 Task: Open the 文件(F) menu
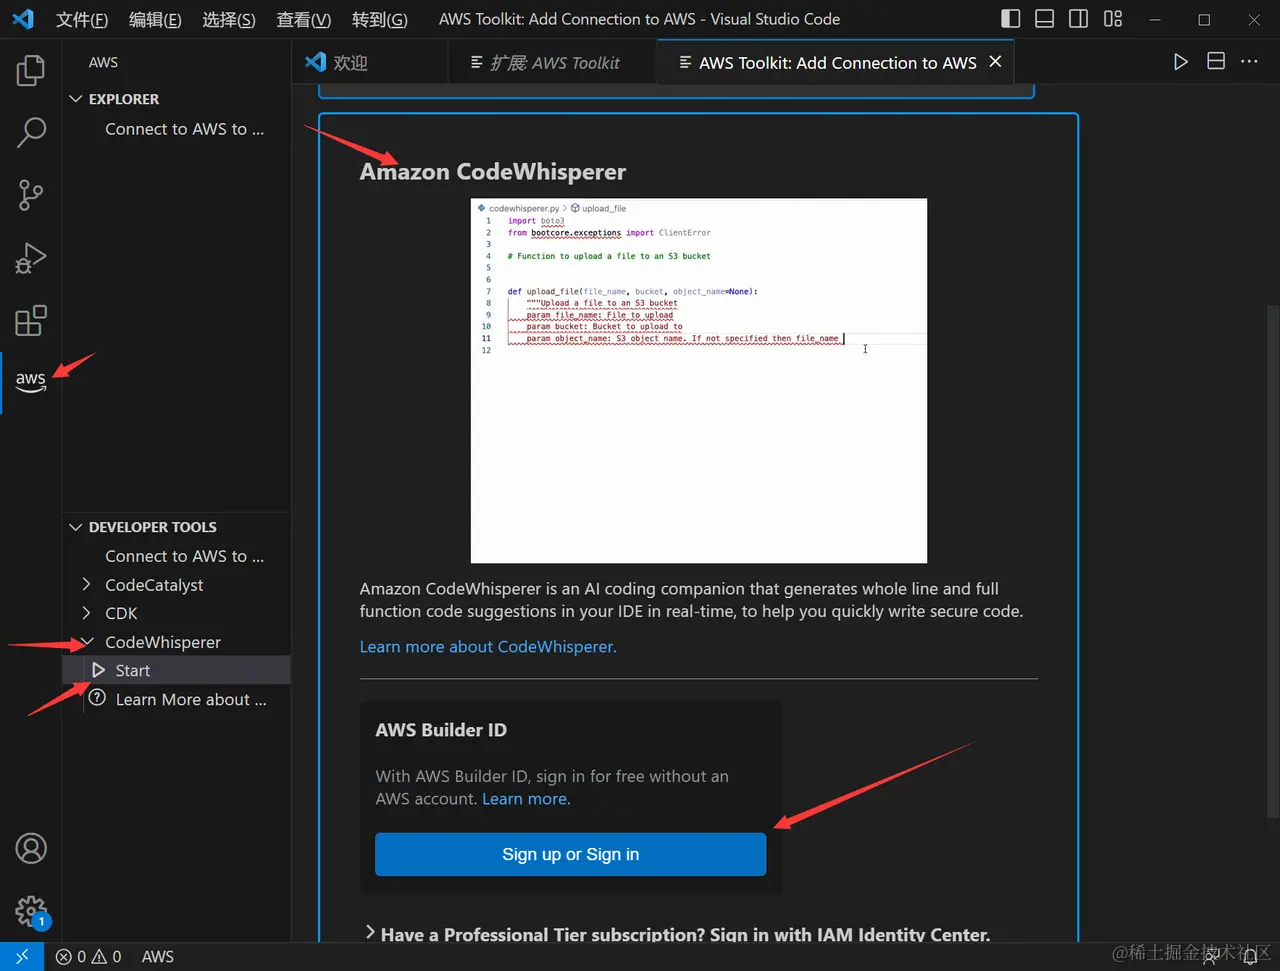coord(82,19)
